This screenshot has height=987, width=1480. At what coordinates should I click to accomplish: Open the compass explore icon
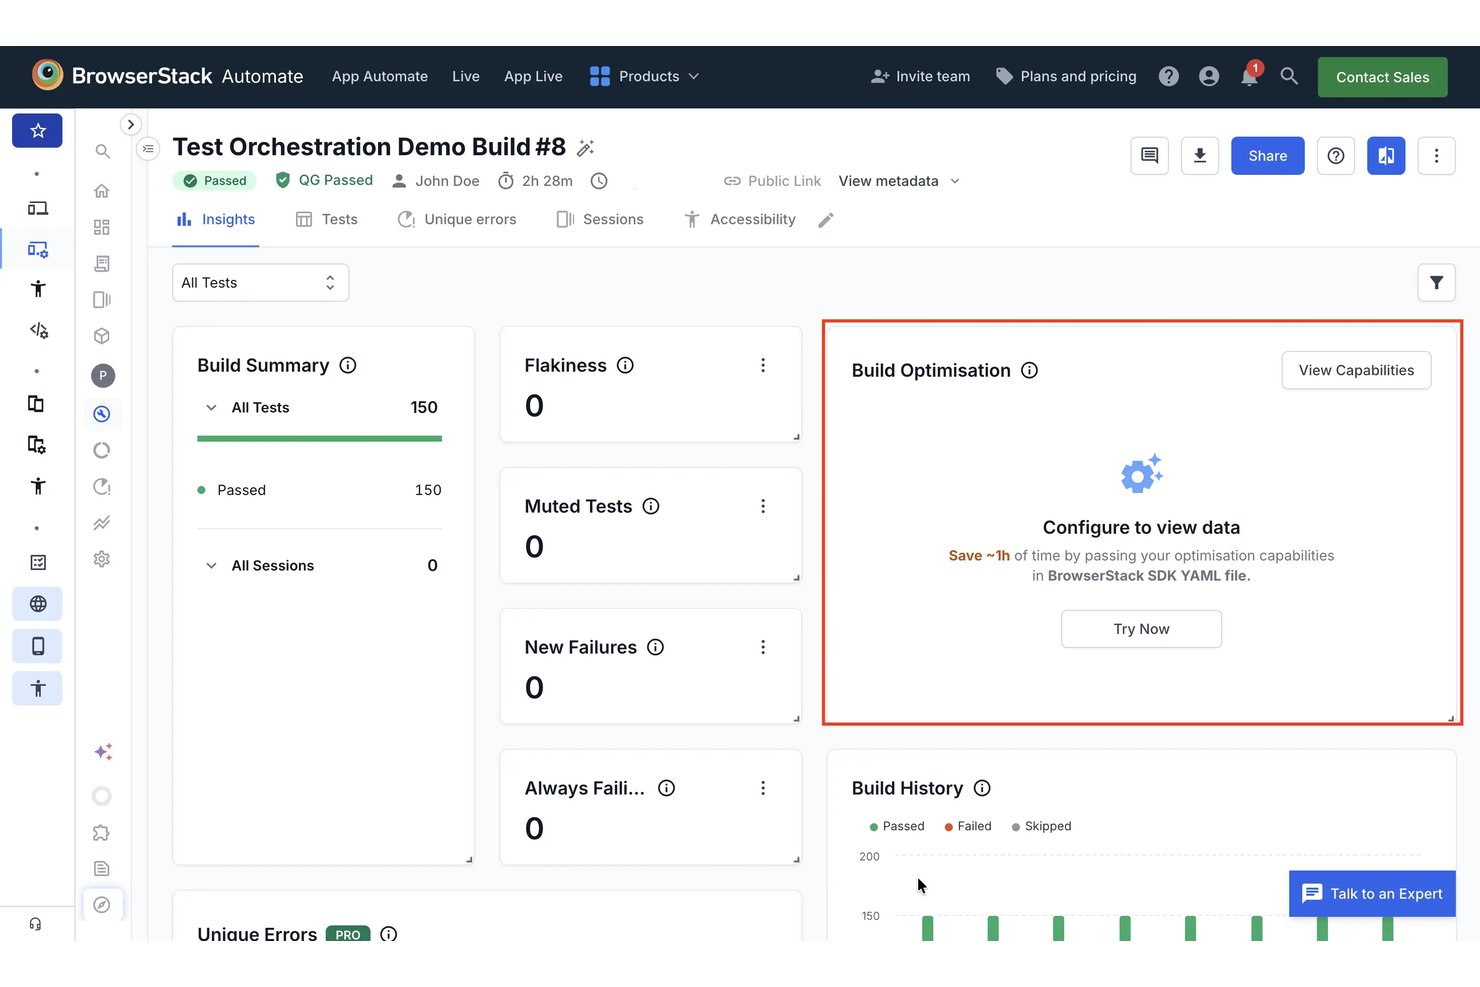[x=102, y=905]
